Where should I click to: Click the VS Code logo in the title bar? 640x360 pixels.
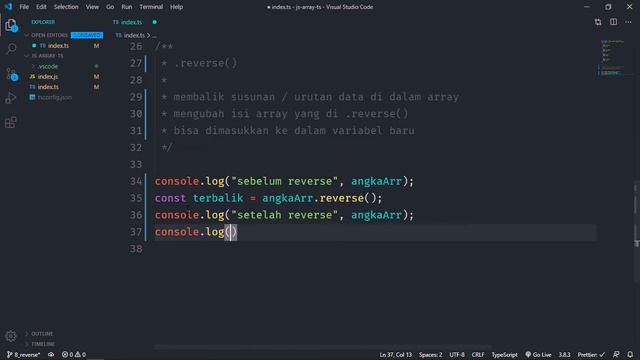[x=9, y=7]
